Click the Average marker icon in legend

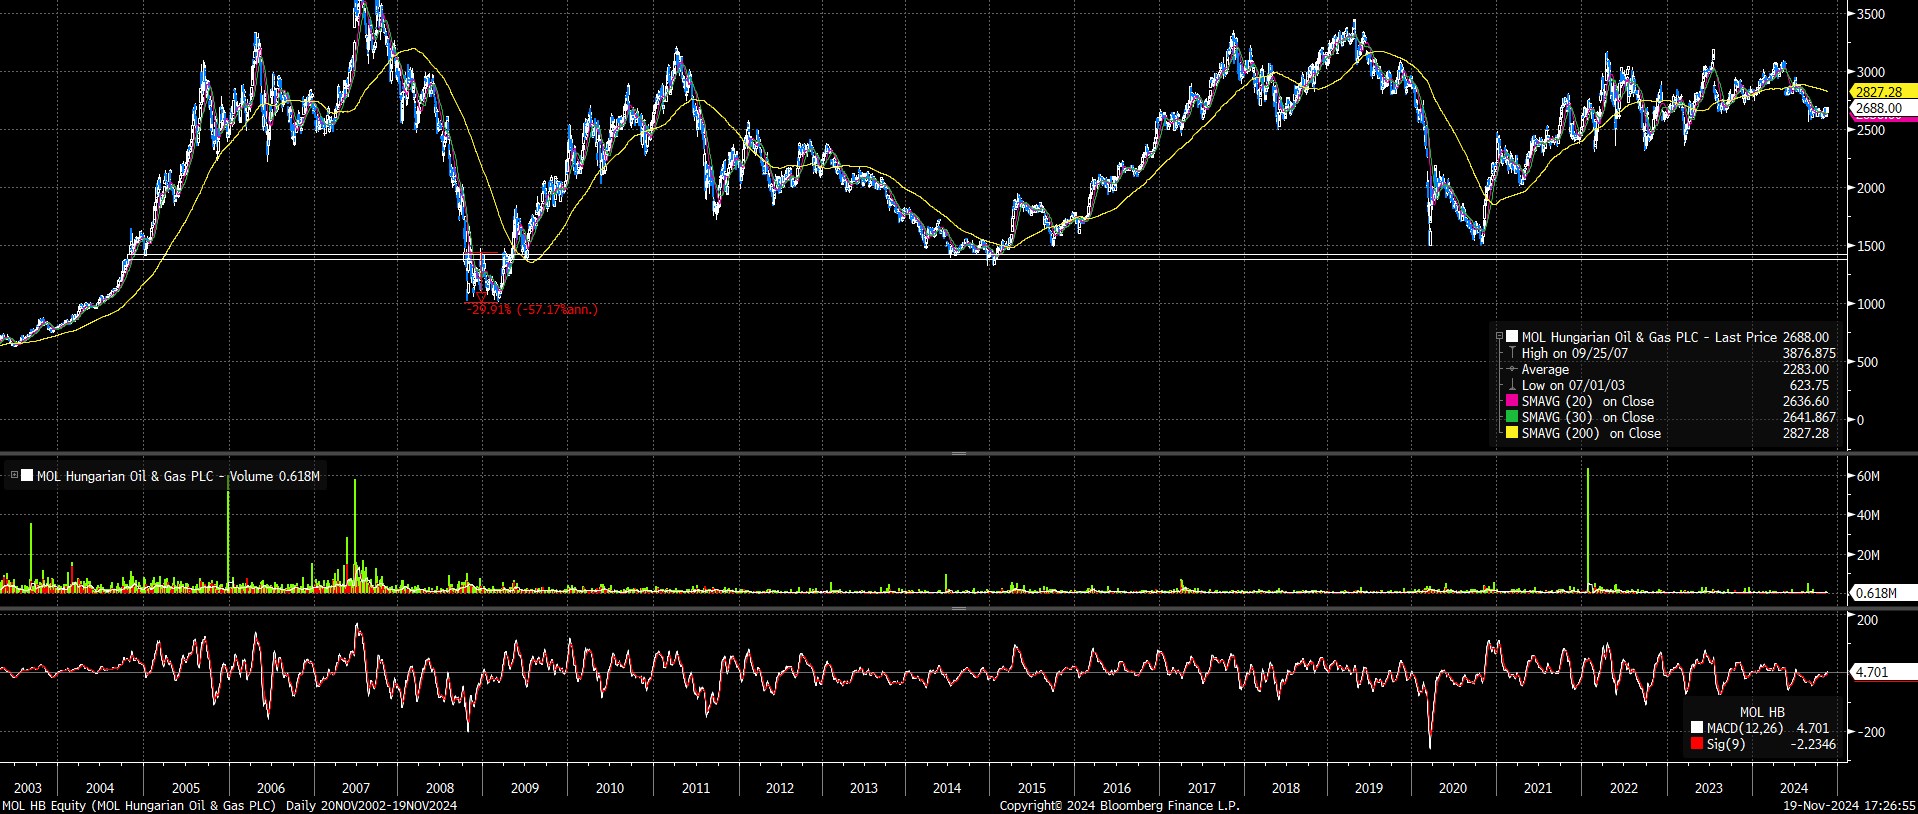tap(1512, 369)
